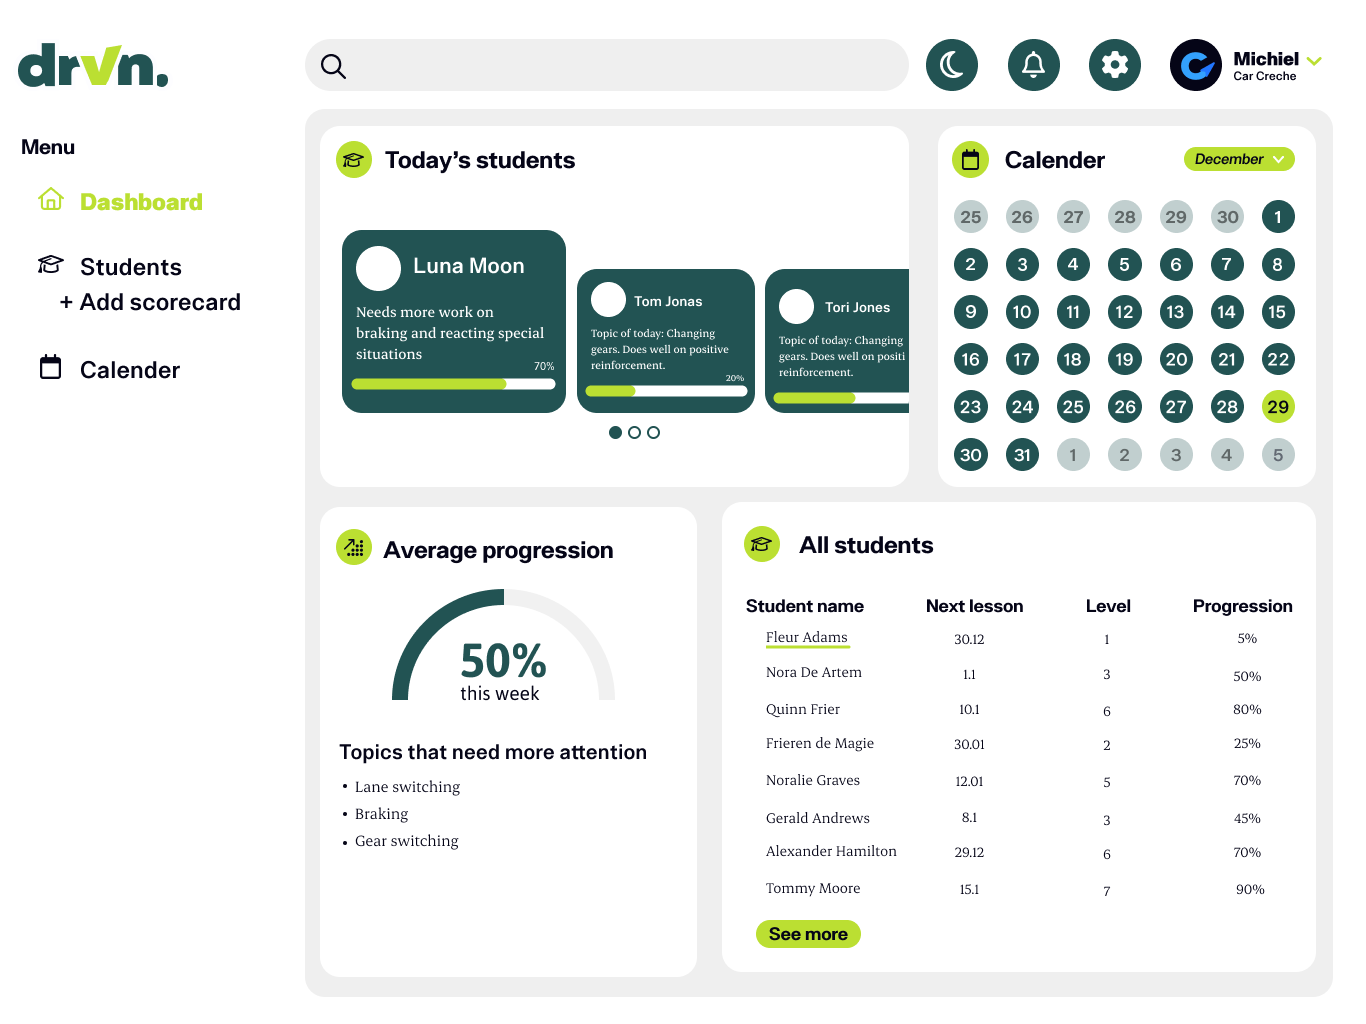Screen dimensions: 1366x1024
Task: Expand Add scorecard under Students
Action: click(151, 302)
